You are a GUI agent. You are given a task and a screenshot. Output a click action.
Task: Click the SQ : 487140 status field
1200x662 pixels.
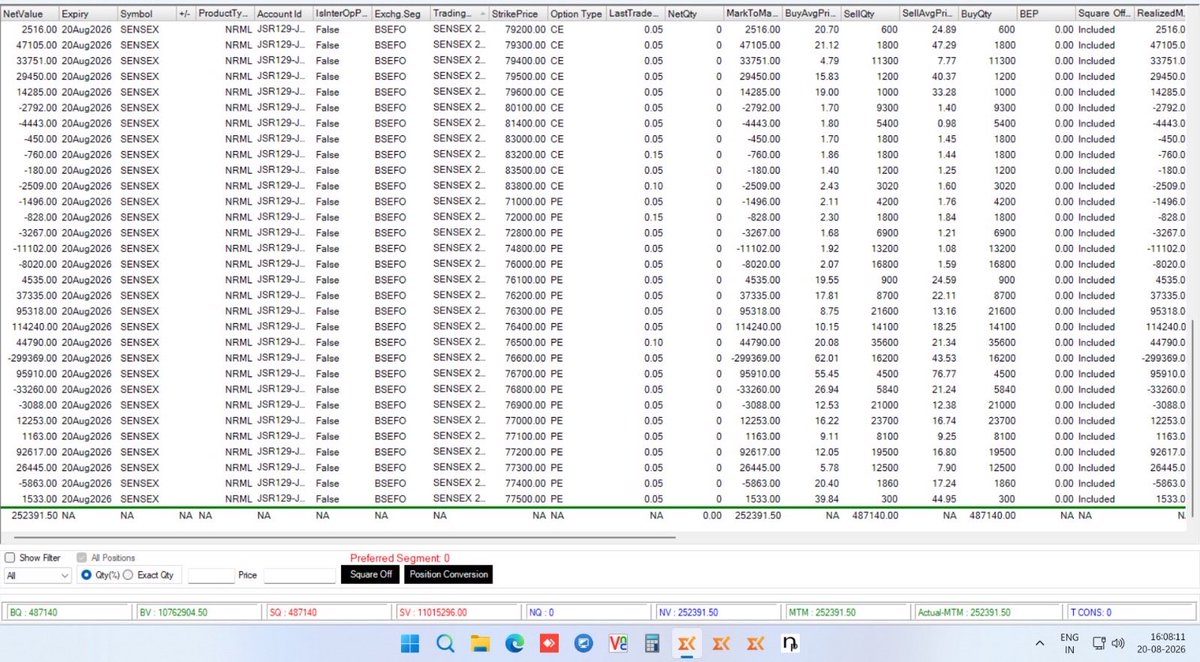(x=327, y=612)
